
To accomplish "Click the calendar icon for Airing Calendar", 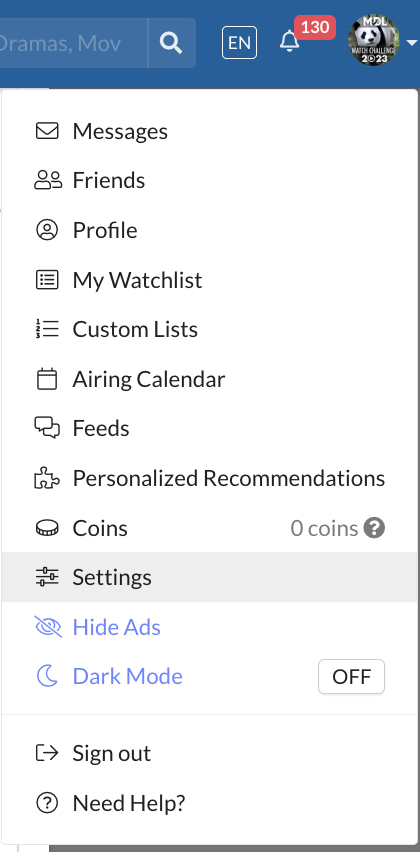I will pos(47,379).
